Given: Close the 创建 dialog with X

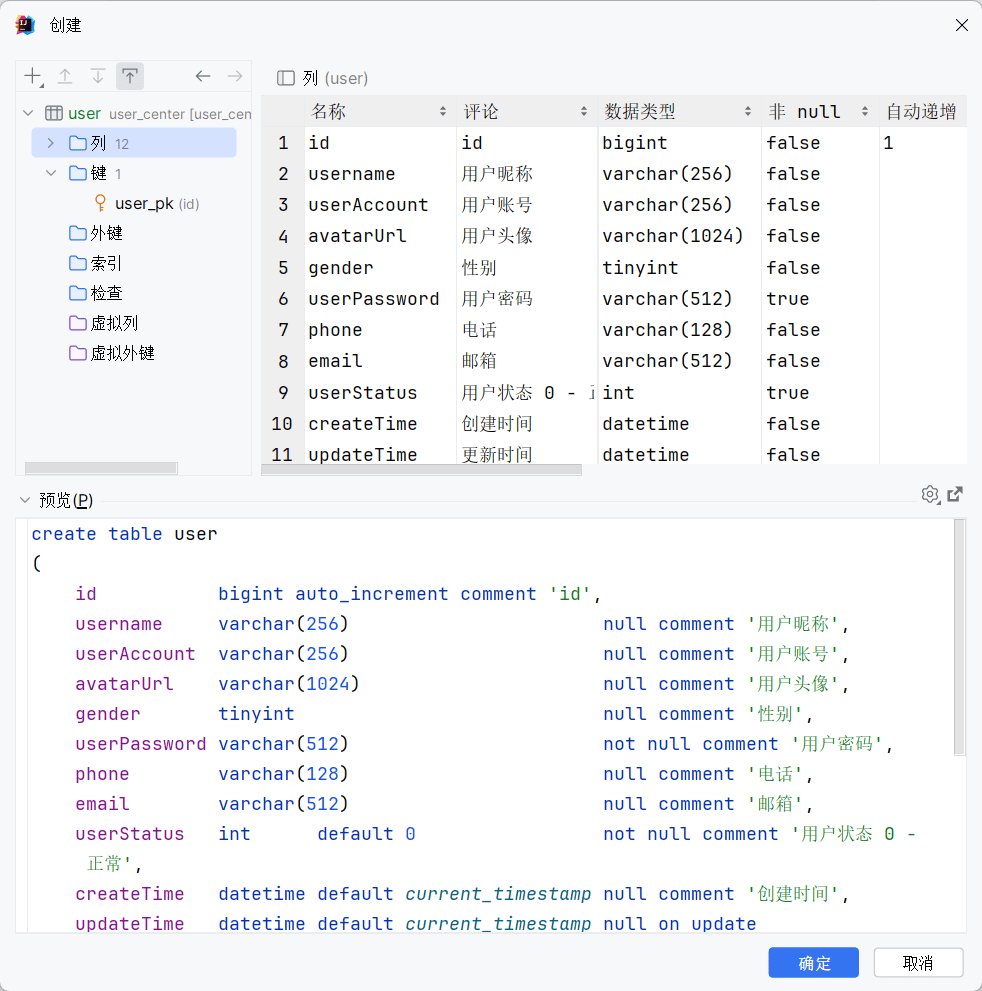Looking at the screenshot, I should (962, 25).
